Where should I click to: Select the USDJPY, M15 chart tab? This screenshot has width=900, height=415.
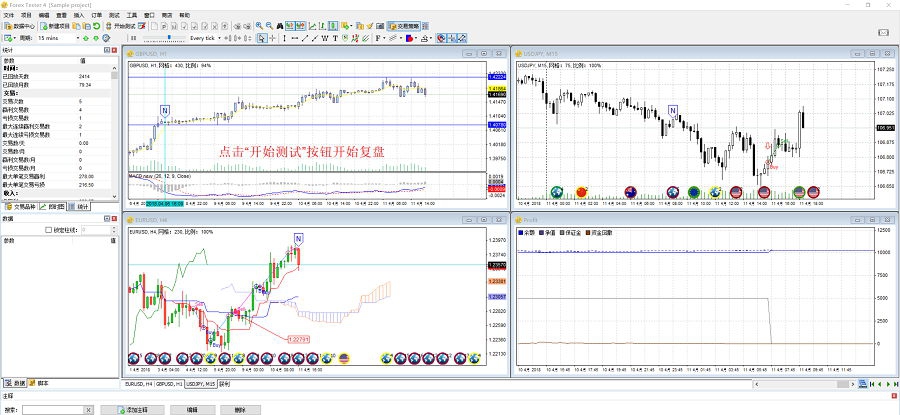pyautogui.click(x=201, y=383)
